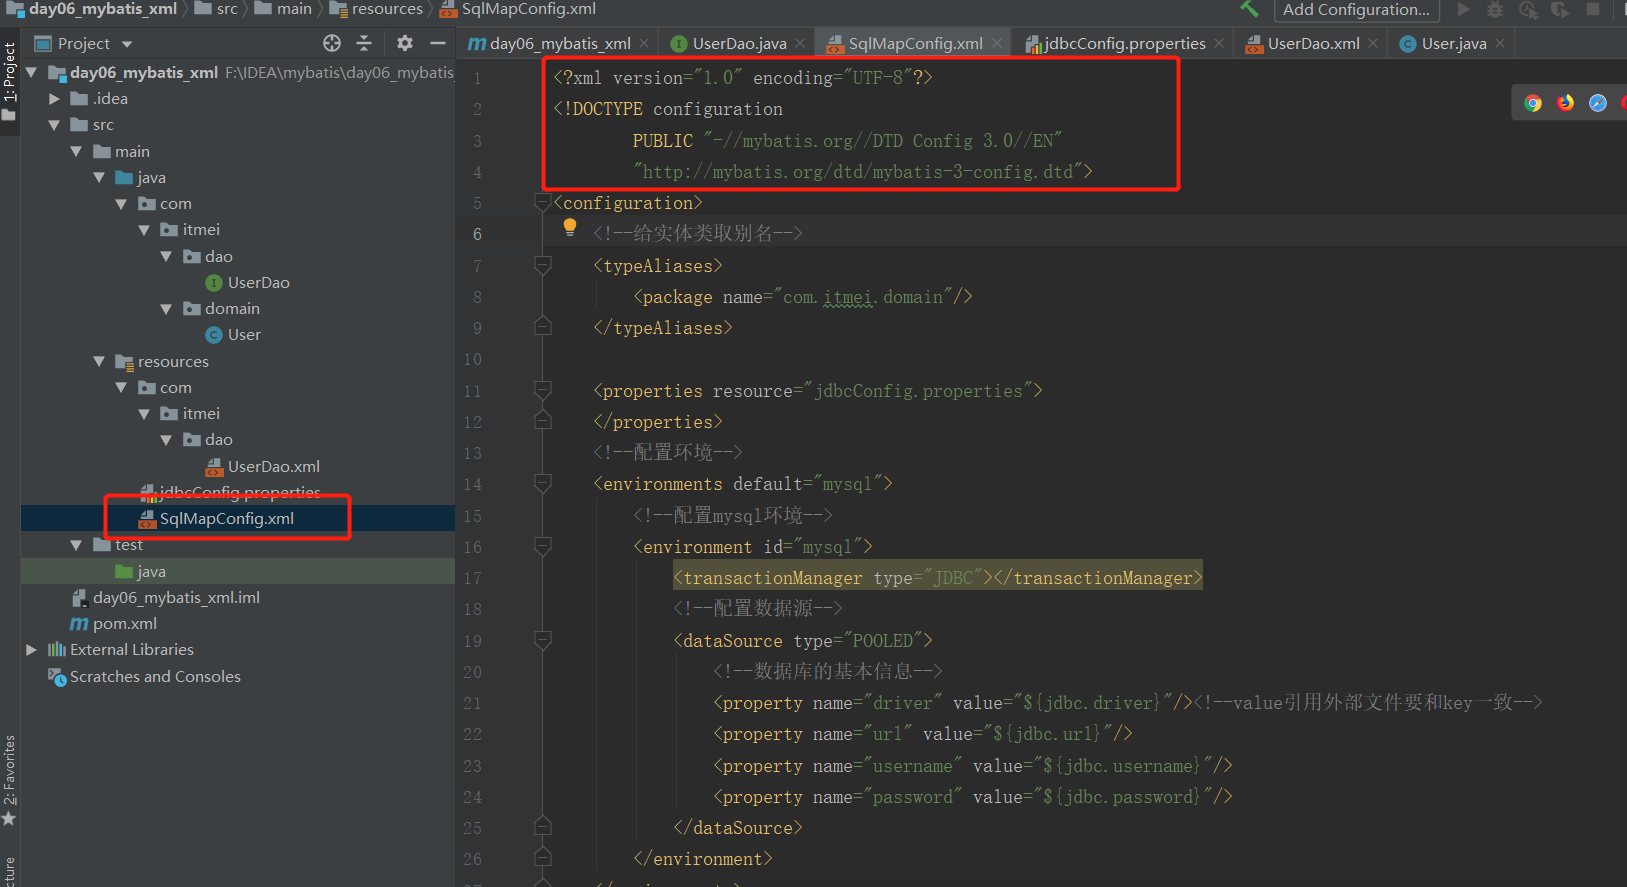Expand External Libraries node
Image resolution: width=1627 pixels, height=887 pixels.
click(x=31, y=650)
